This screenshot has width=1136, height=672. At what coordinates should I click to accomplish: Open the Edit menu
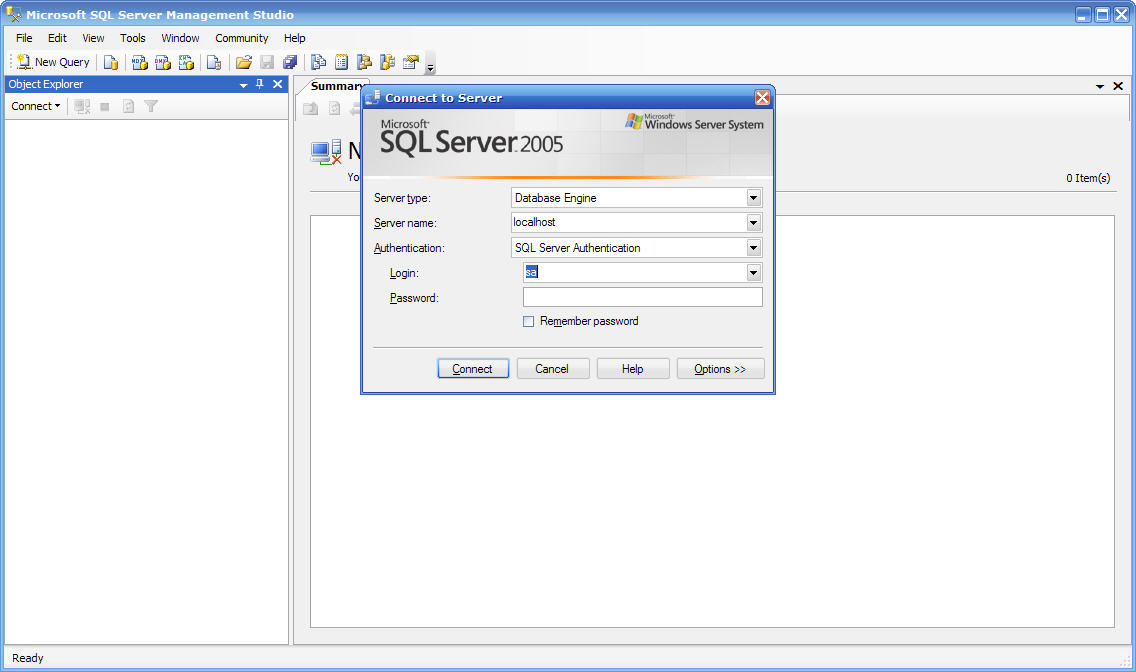point(57,38)
